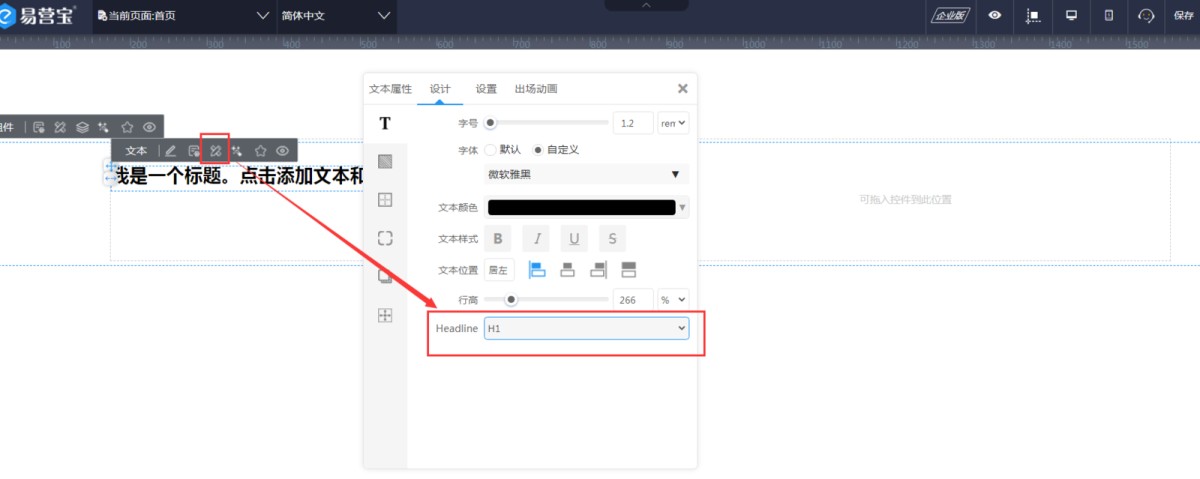Toggle visibility eye in 文本 toolbar
Screen dimensions: 1200x479
(283, 151)
